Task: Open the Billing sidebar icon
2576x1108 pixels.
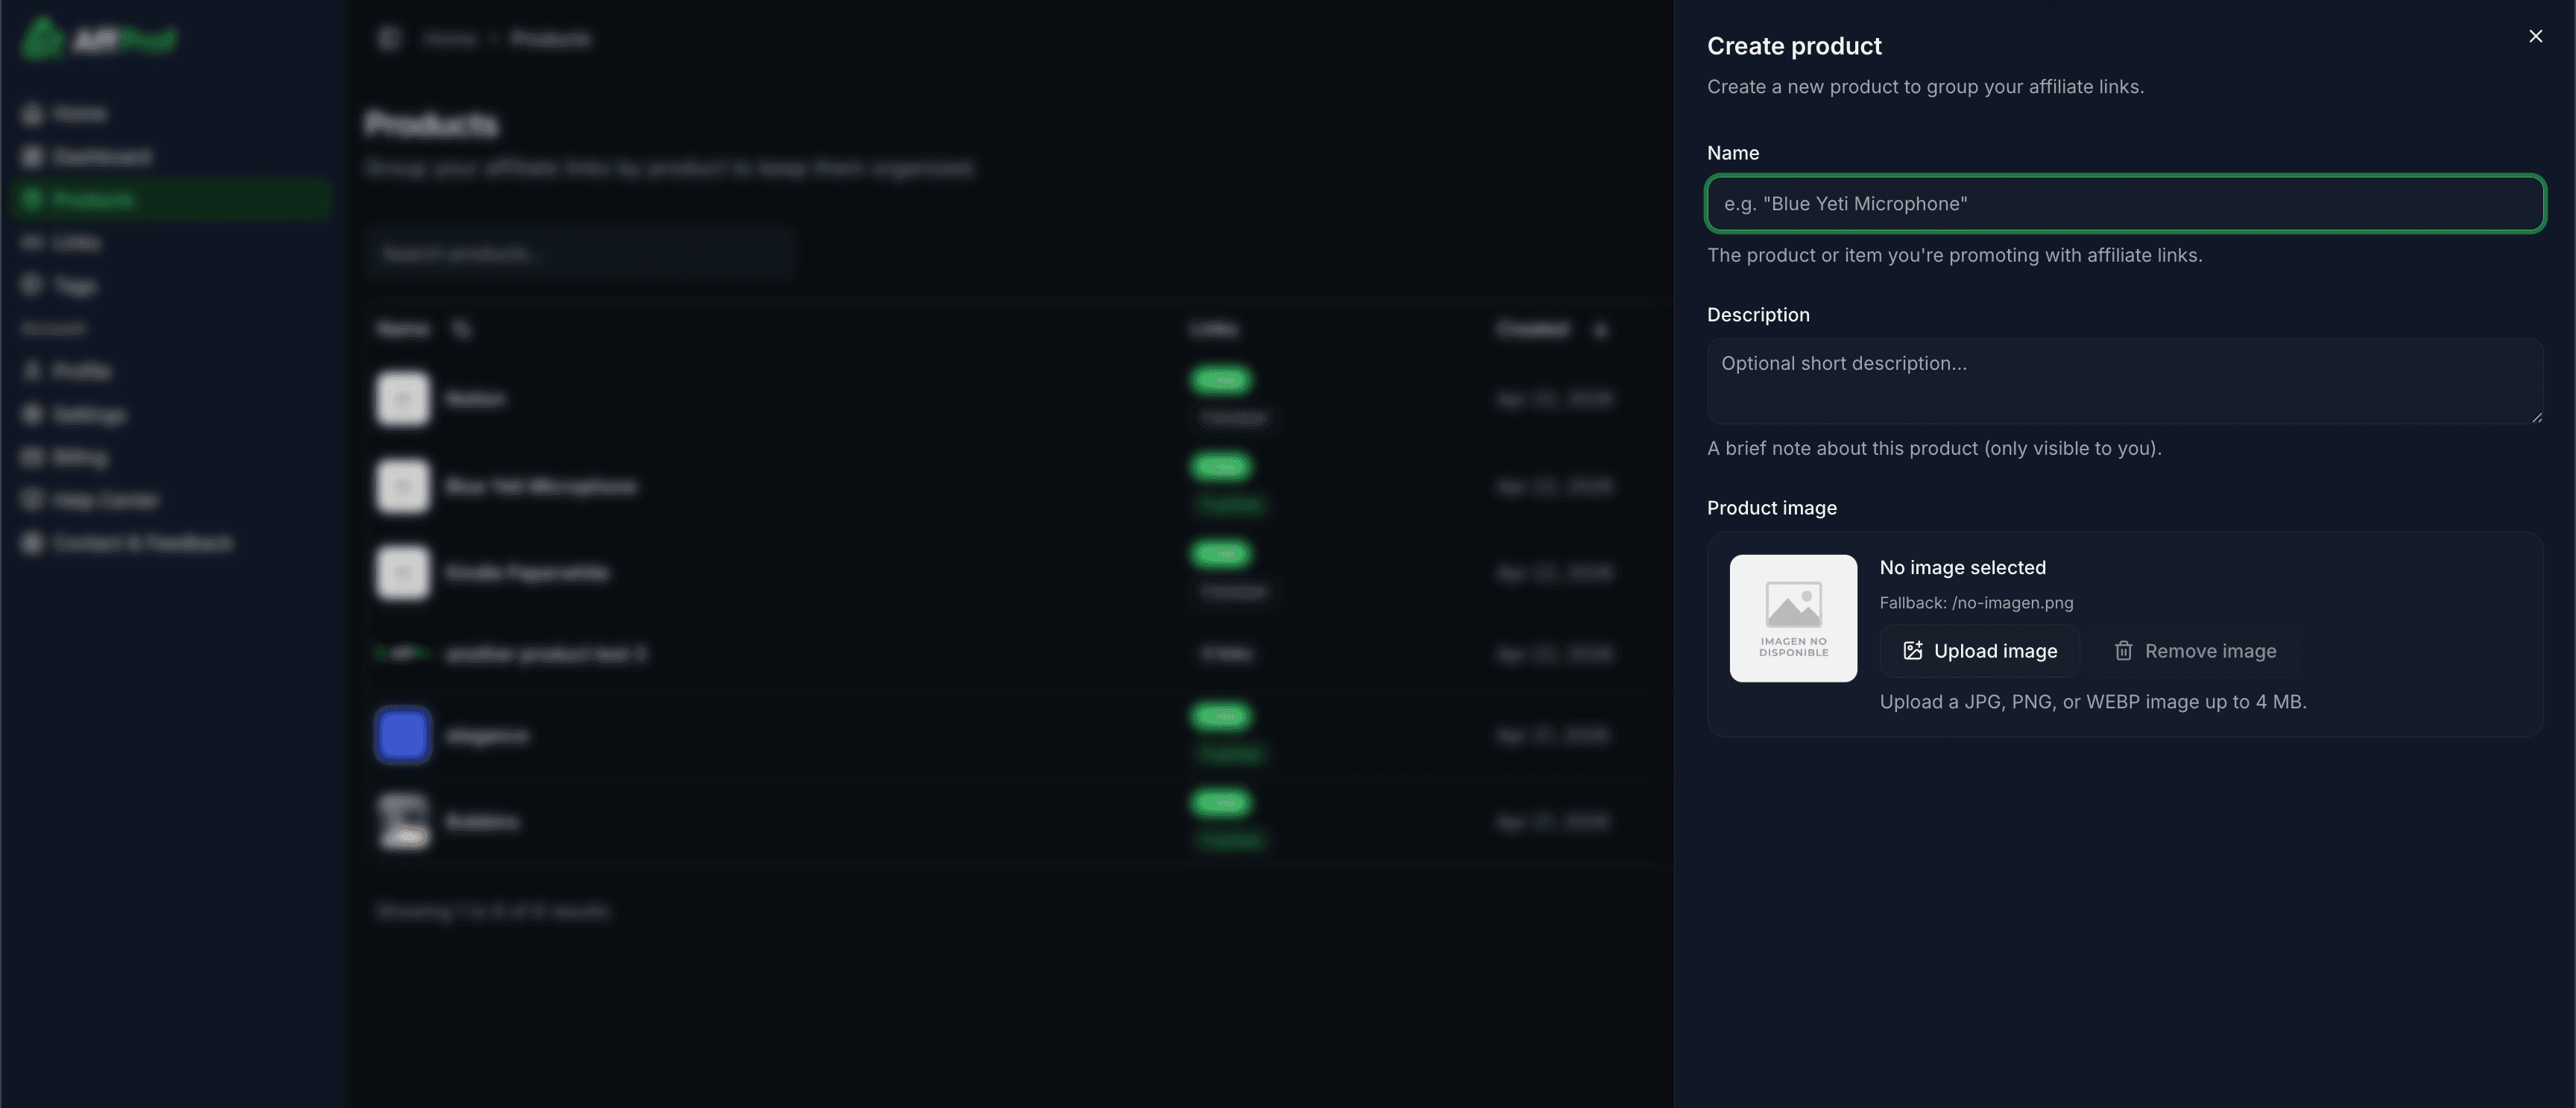Action: 32,457
